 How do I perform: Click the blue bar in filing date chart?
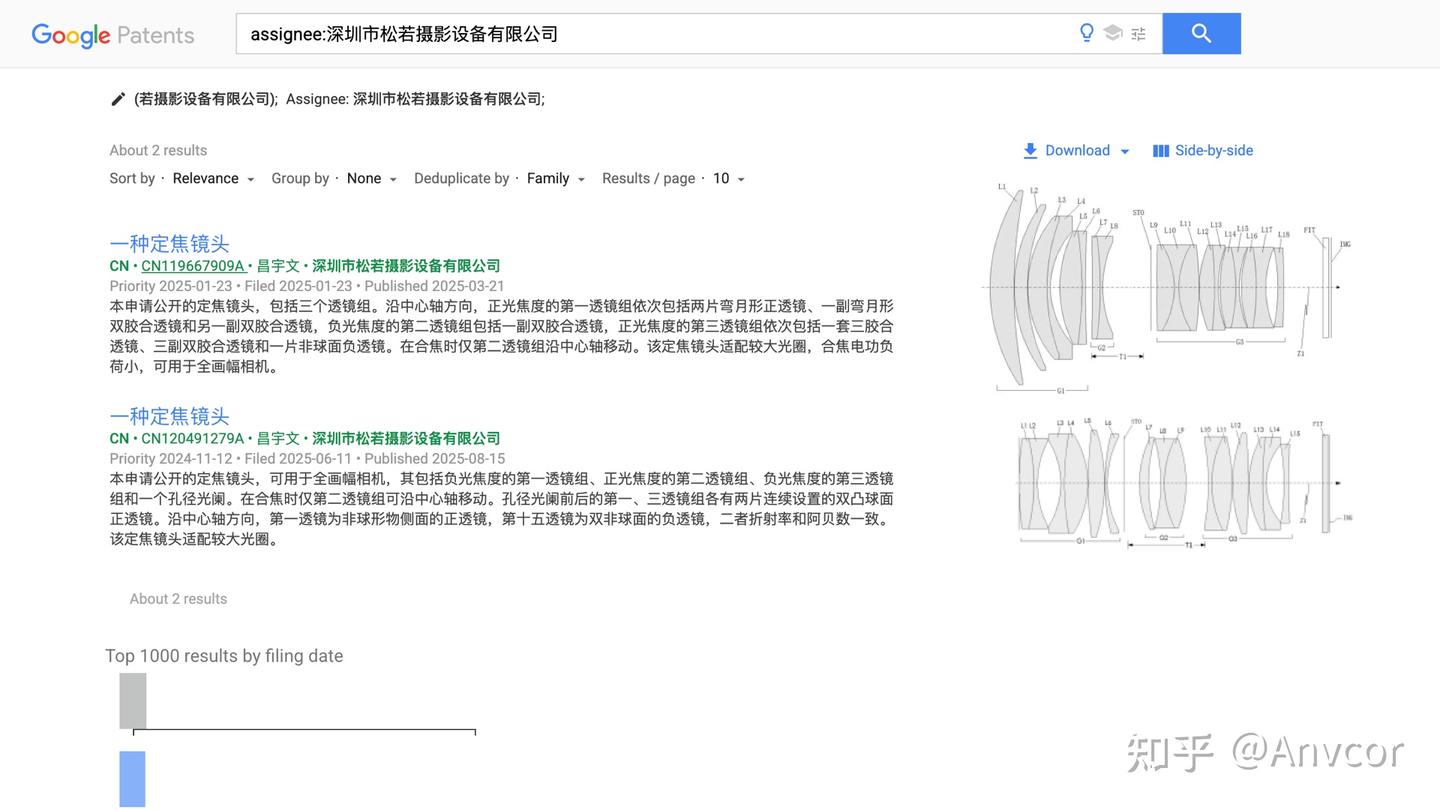click(132, 779)
